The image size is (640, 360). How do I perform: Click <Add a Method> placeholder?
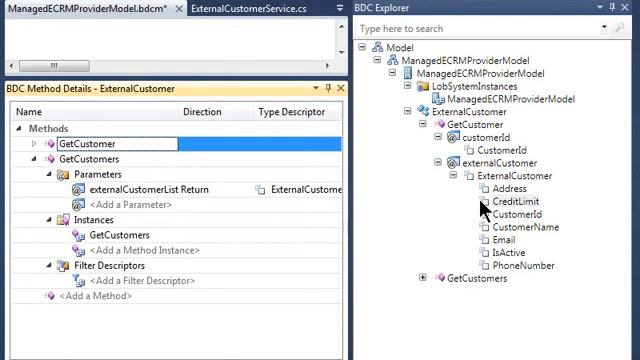tap(96, 296)
